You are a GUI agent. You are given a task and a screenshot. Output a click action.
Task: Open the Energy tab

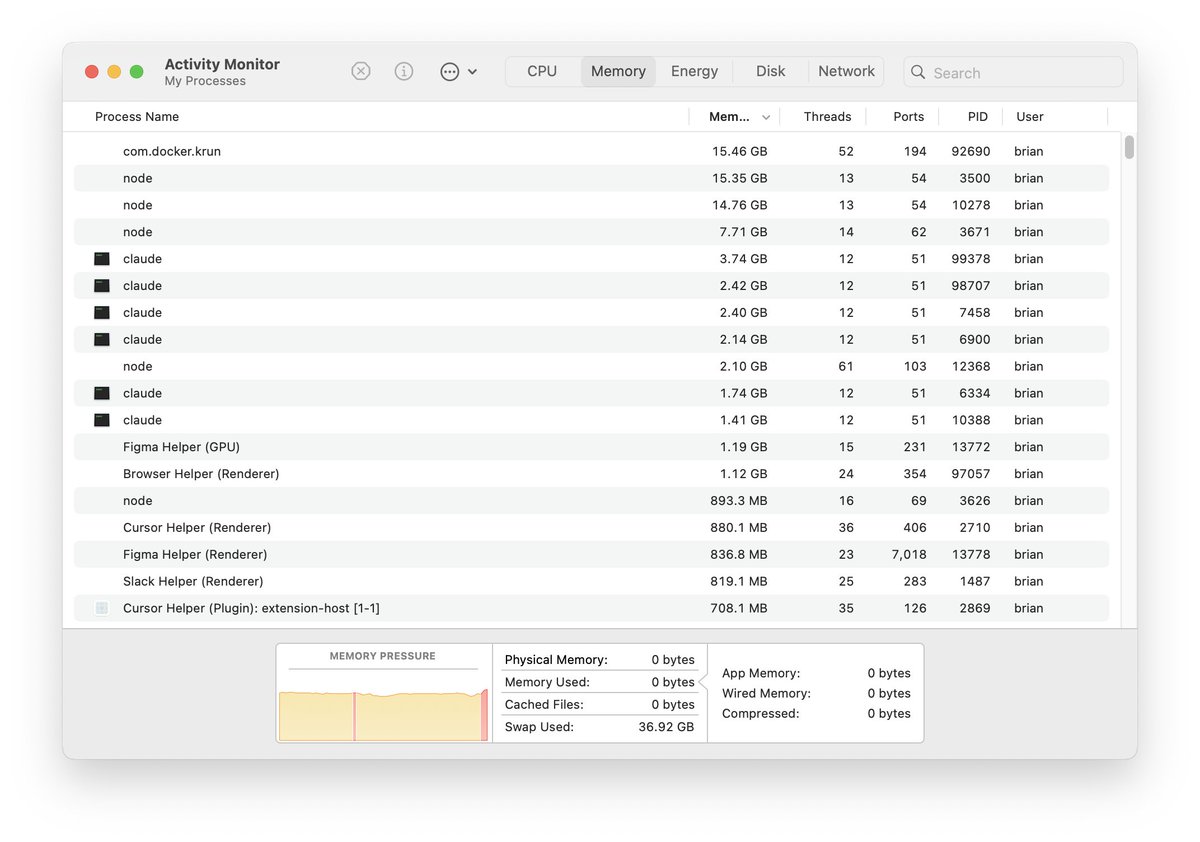[694, 71]
